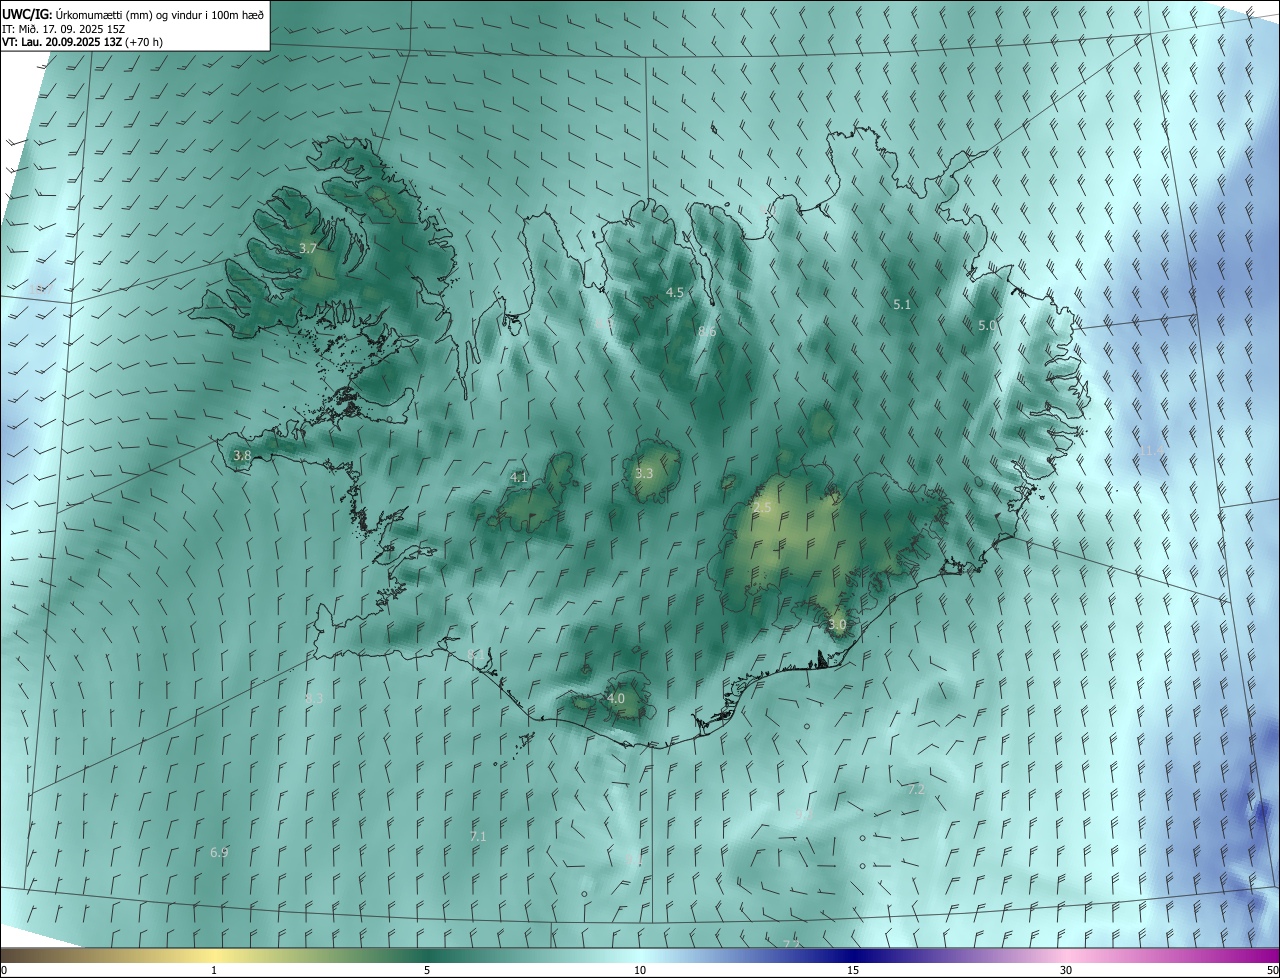This screenshot has width=1280, height=978.
Task: Click the title 'Úrkomumætti (mm) og vindur í 100m hæð'
Action: pos(158,14)
